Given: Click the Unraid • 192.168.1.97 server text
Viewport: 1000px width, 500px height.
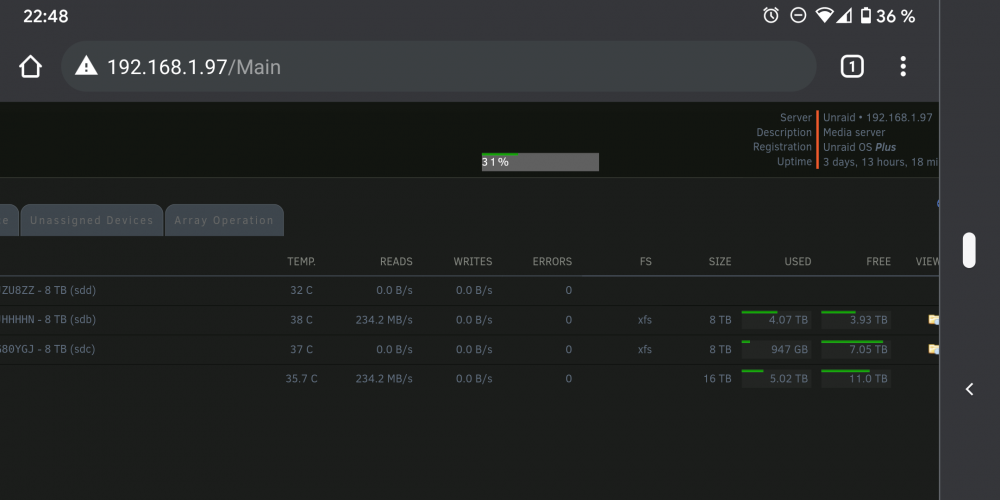Looking at the screenshot, I should [x=878, y=117].
